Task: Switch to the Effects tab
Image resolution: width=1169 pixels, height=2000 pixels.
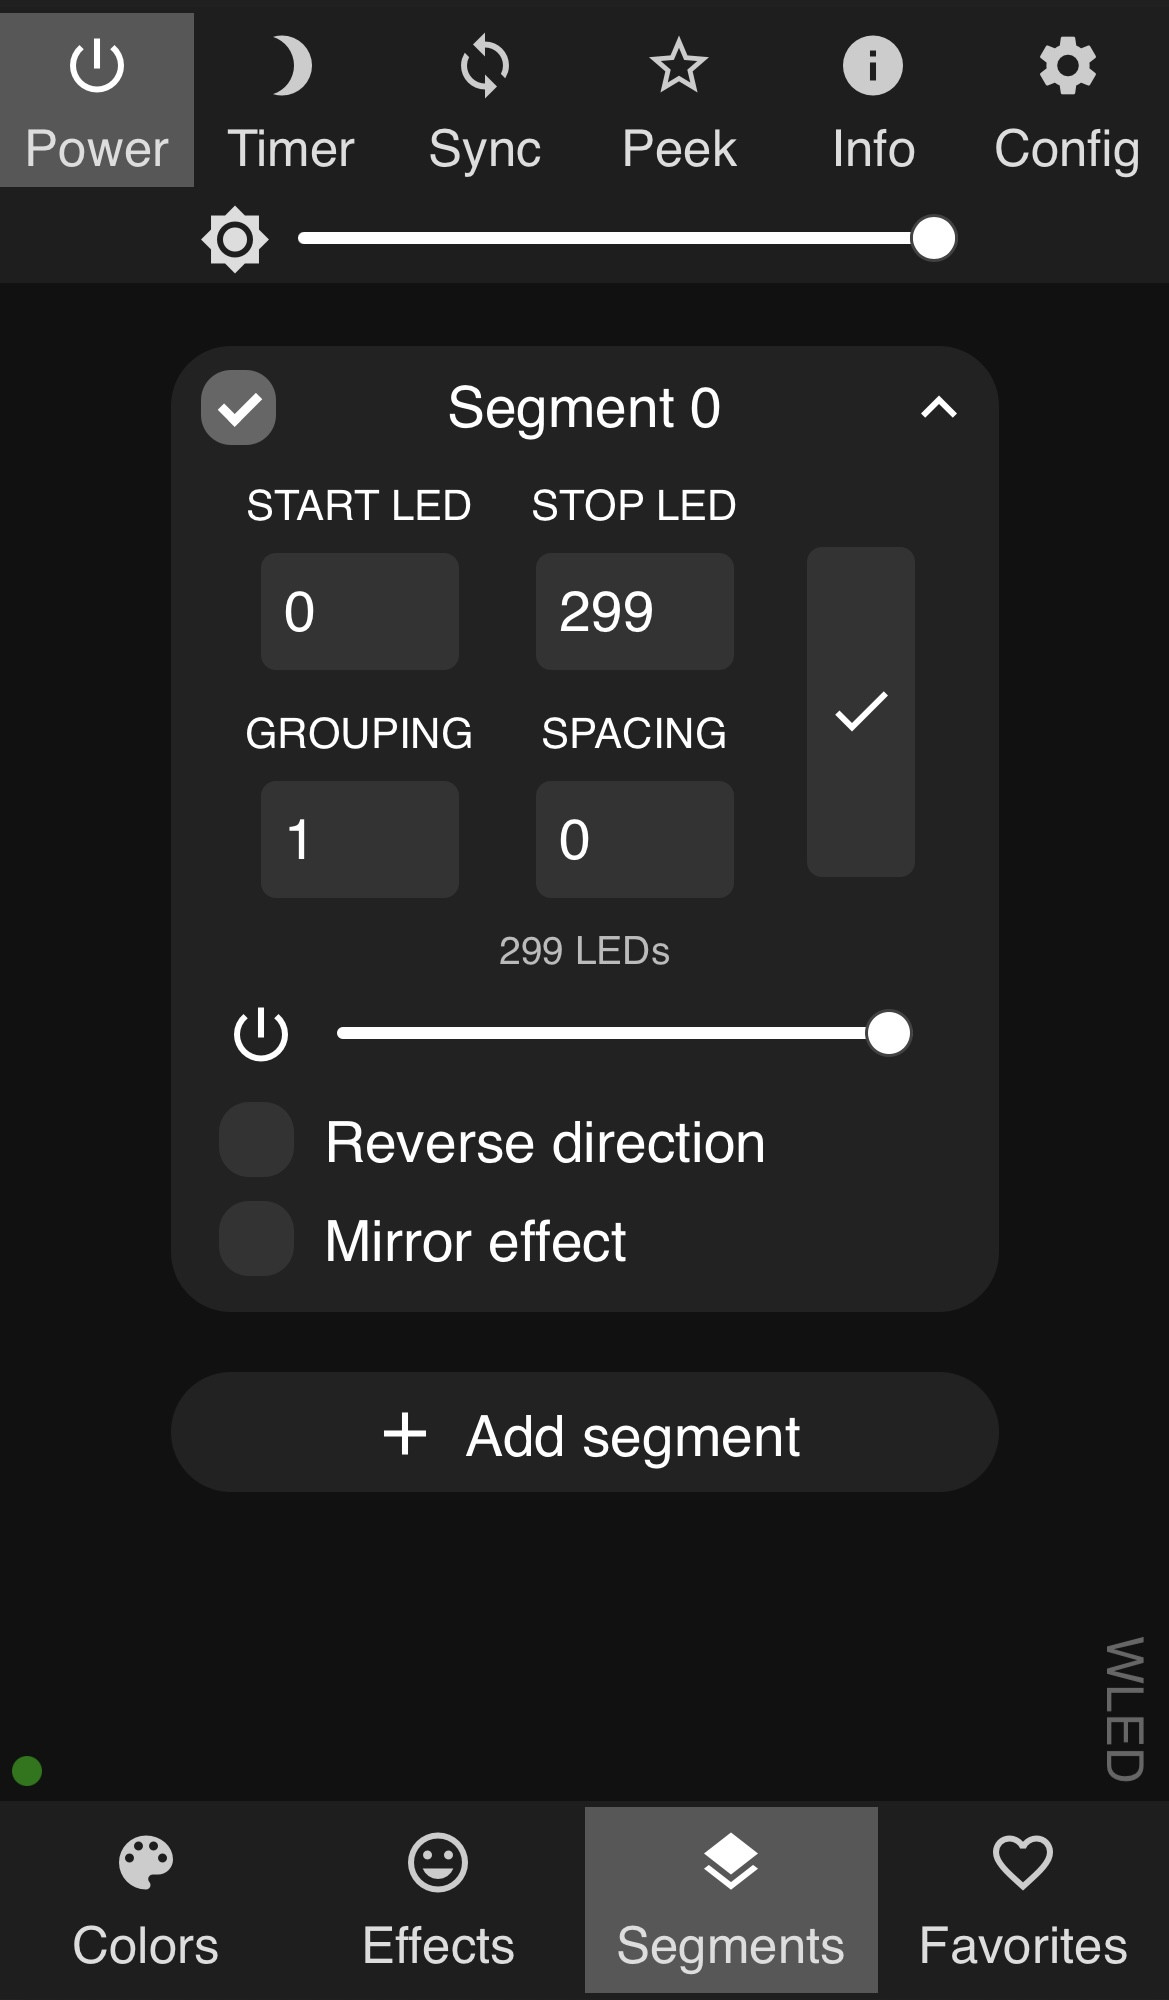Action: (438, 1900)
